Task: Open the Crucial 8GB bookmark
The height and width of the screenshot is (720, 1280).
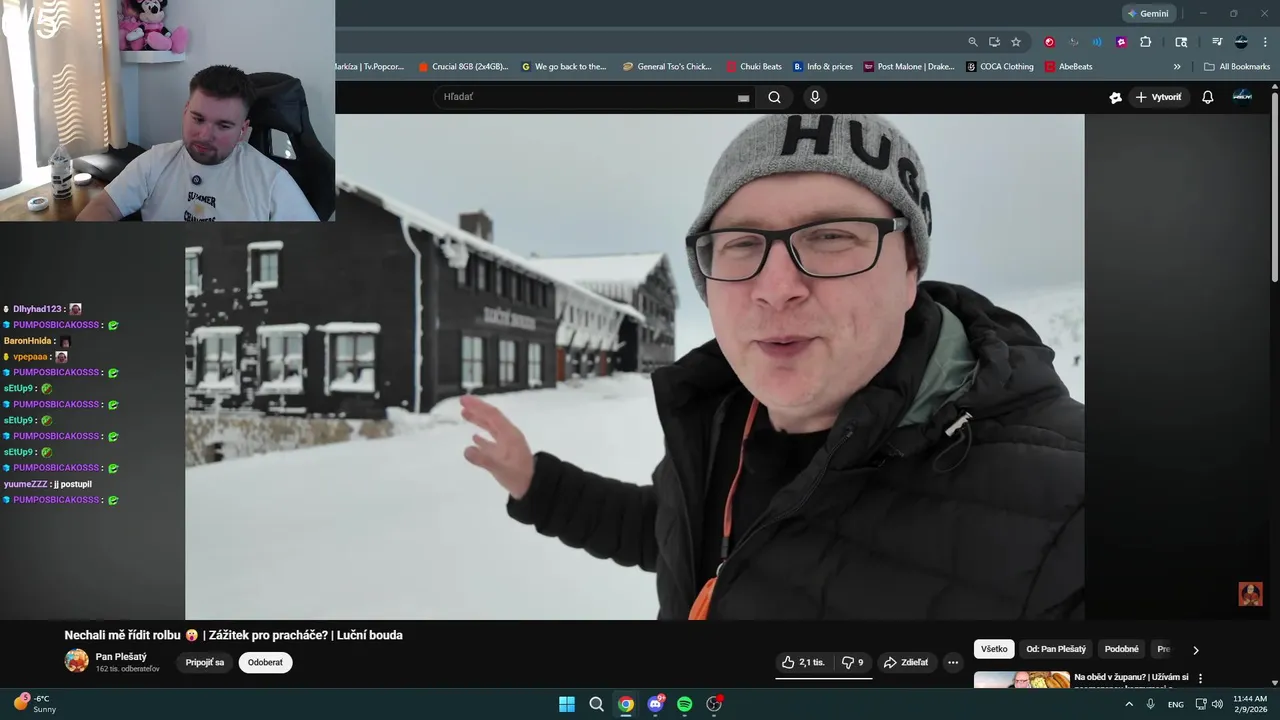Action: 463,67
